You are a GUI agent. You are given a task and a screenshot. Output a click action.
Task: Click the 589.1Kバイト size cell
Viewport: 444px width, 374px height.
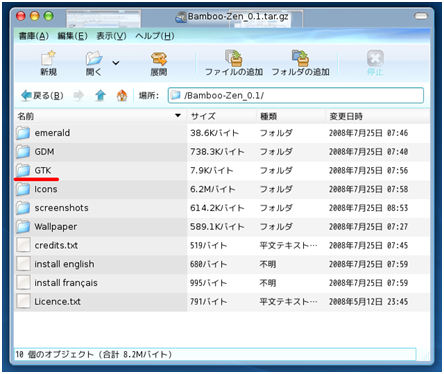217,227
